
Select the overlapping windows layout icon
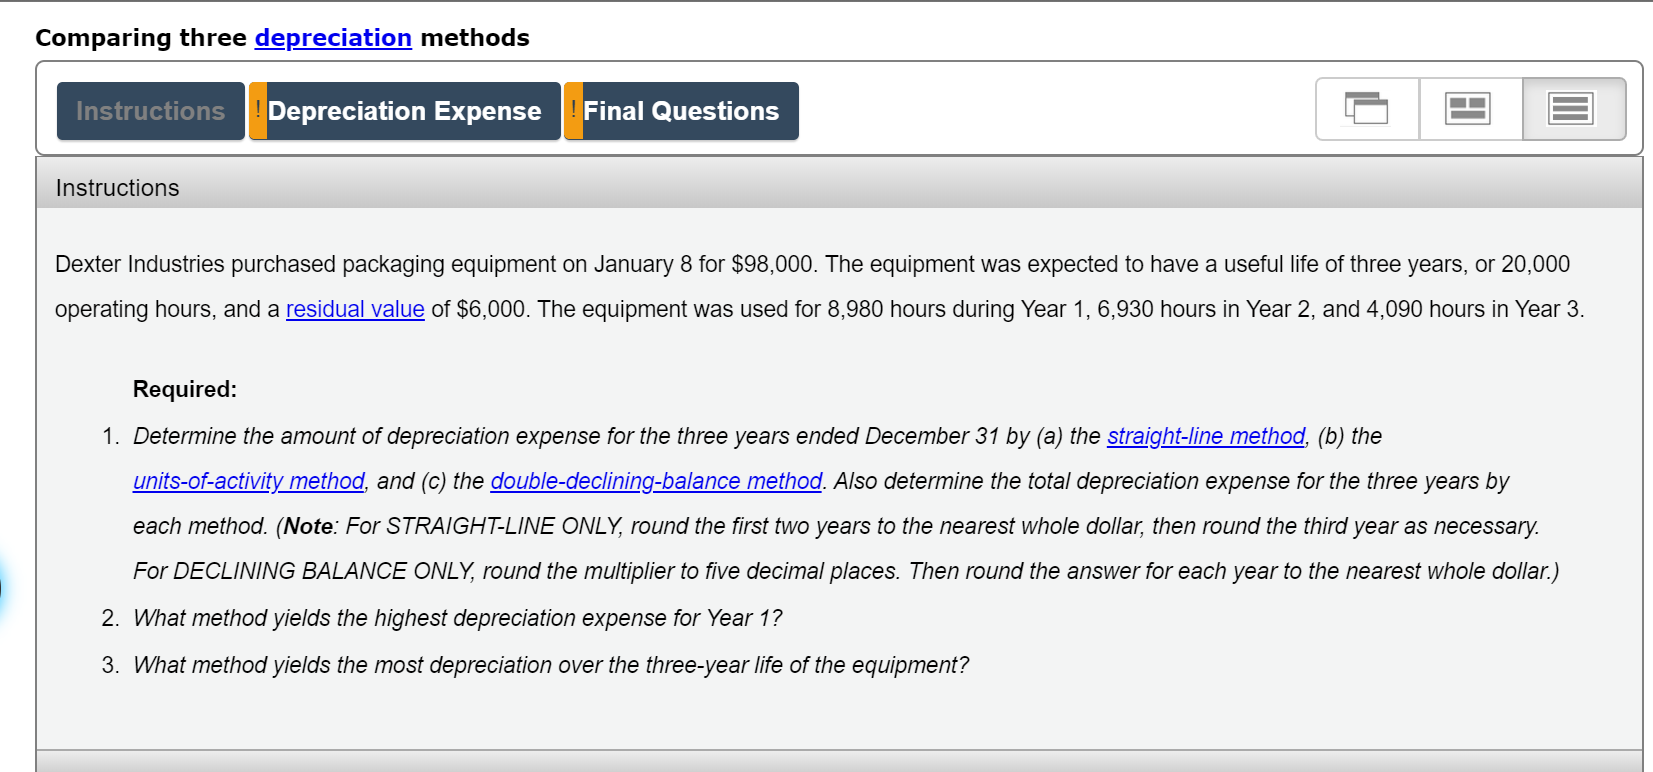[x=1366, y=109]
